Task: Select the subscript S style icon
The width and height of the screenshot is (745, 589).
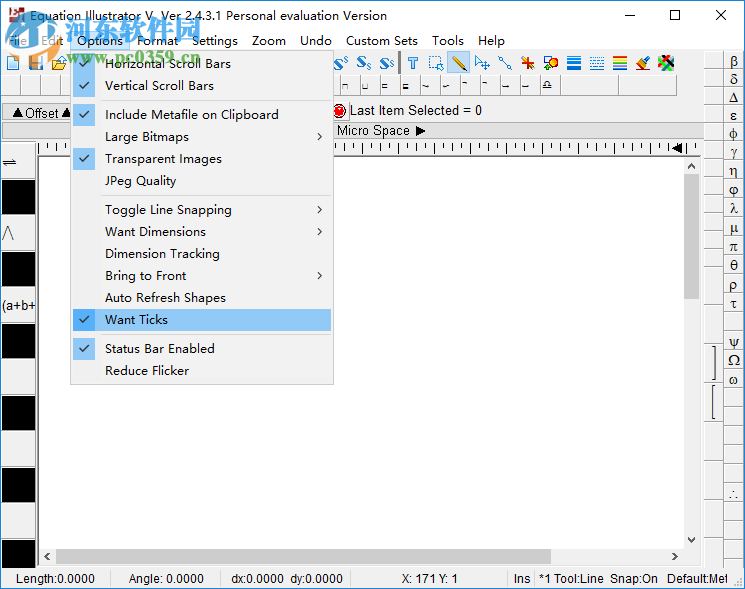Action: 364,63
